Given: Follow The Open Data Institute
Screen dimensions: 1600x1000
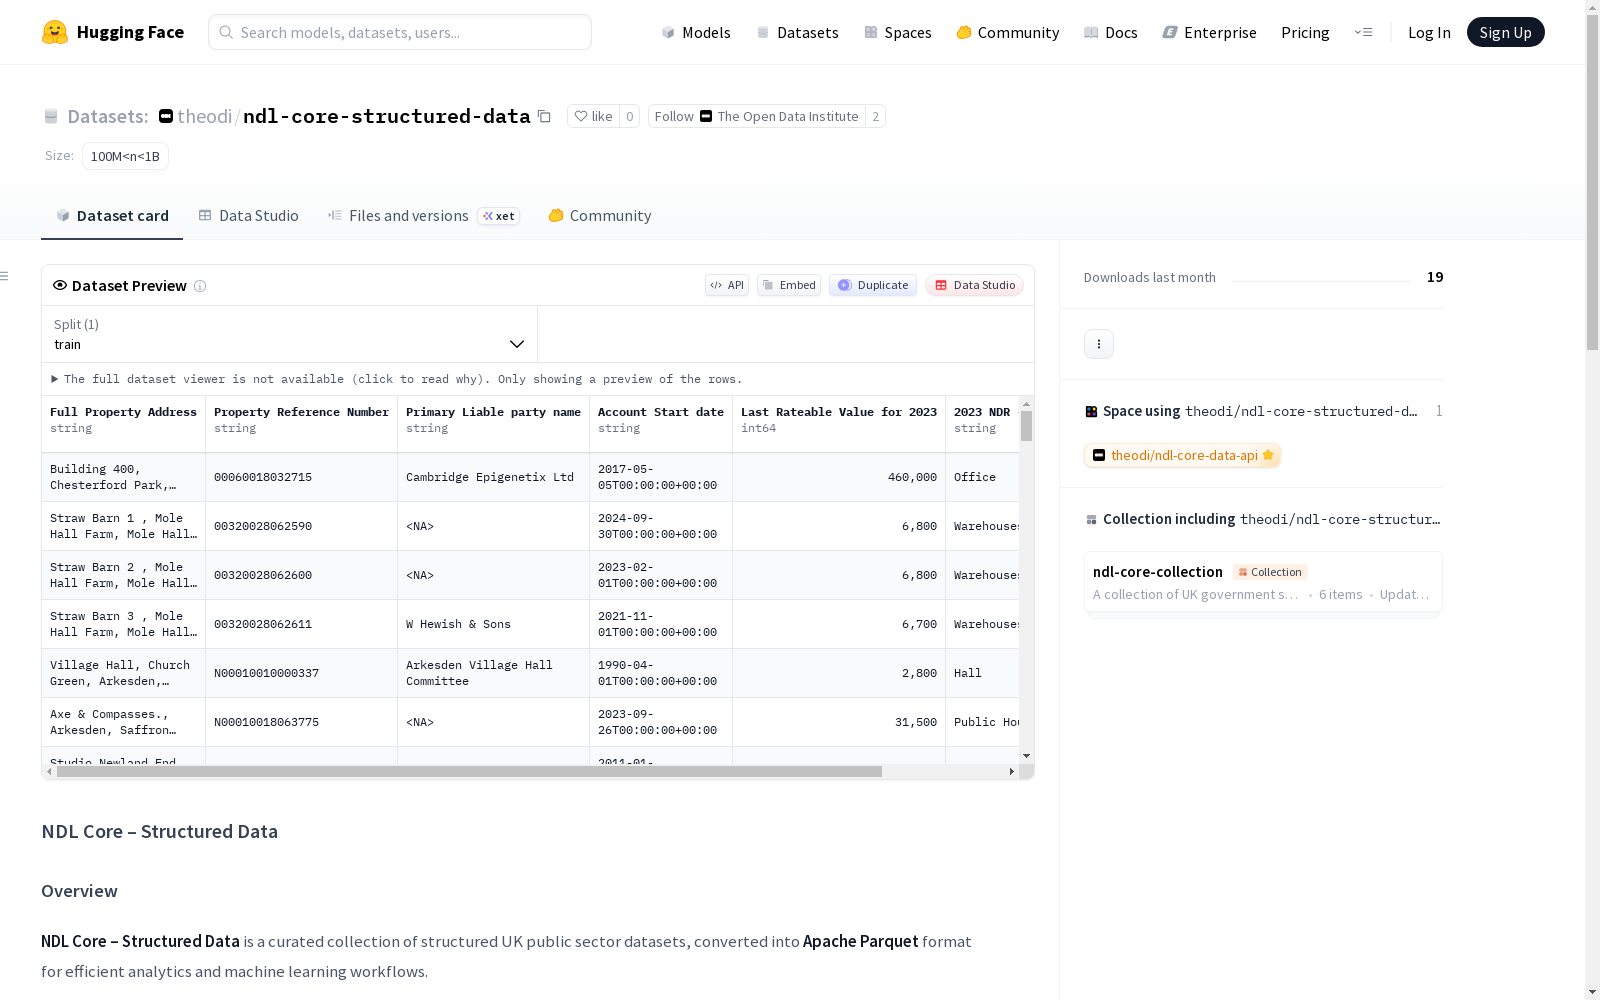Looking at the screenshot, I should 757,116.
